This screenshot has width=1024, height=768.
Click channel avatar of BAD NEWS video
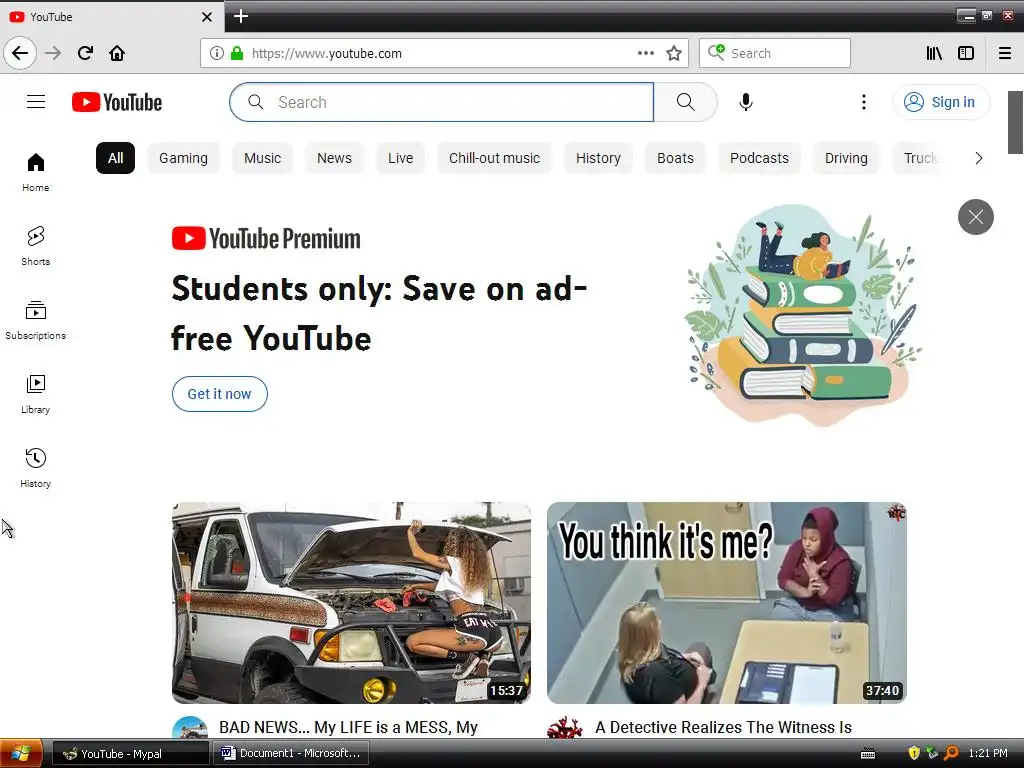pyautogui.click(x=190, y=728)
